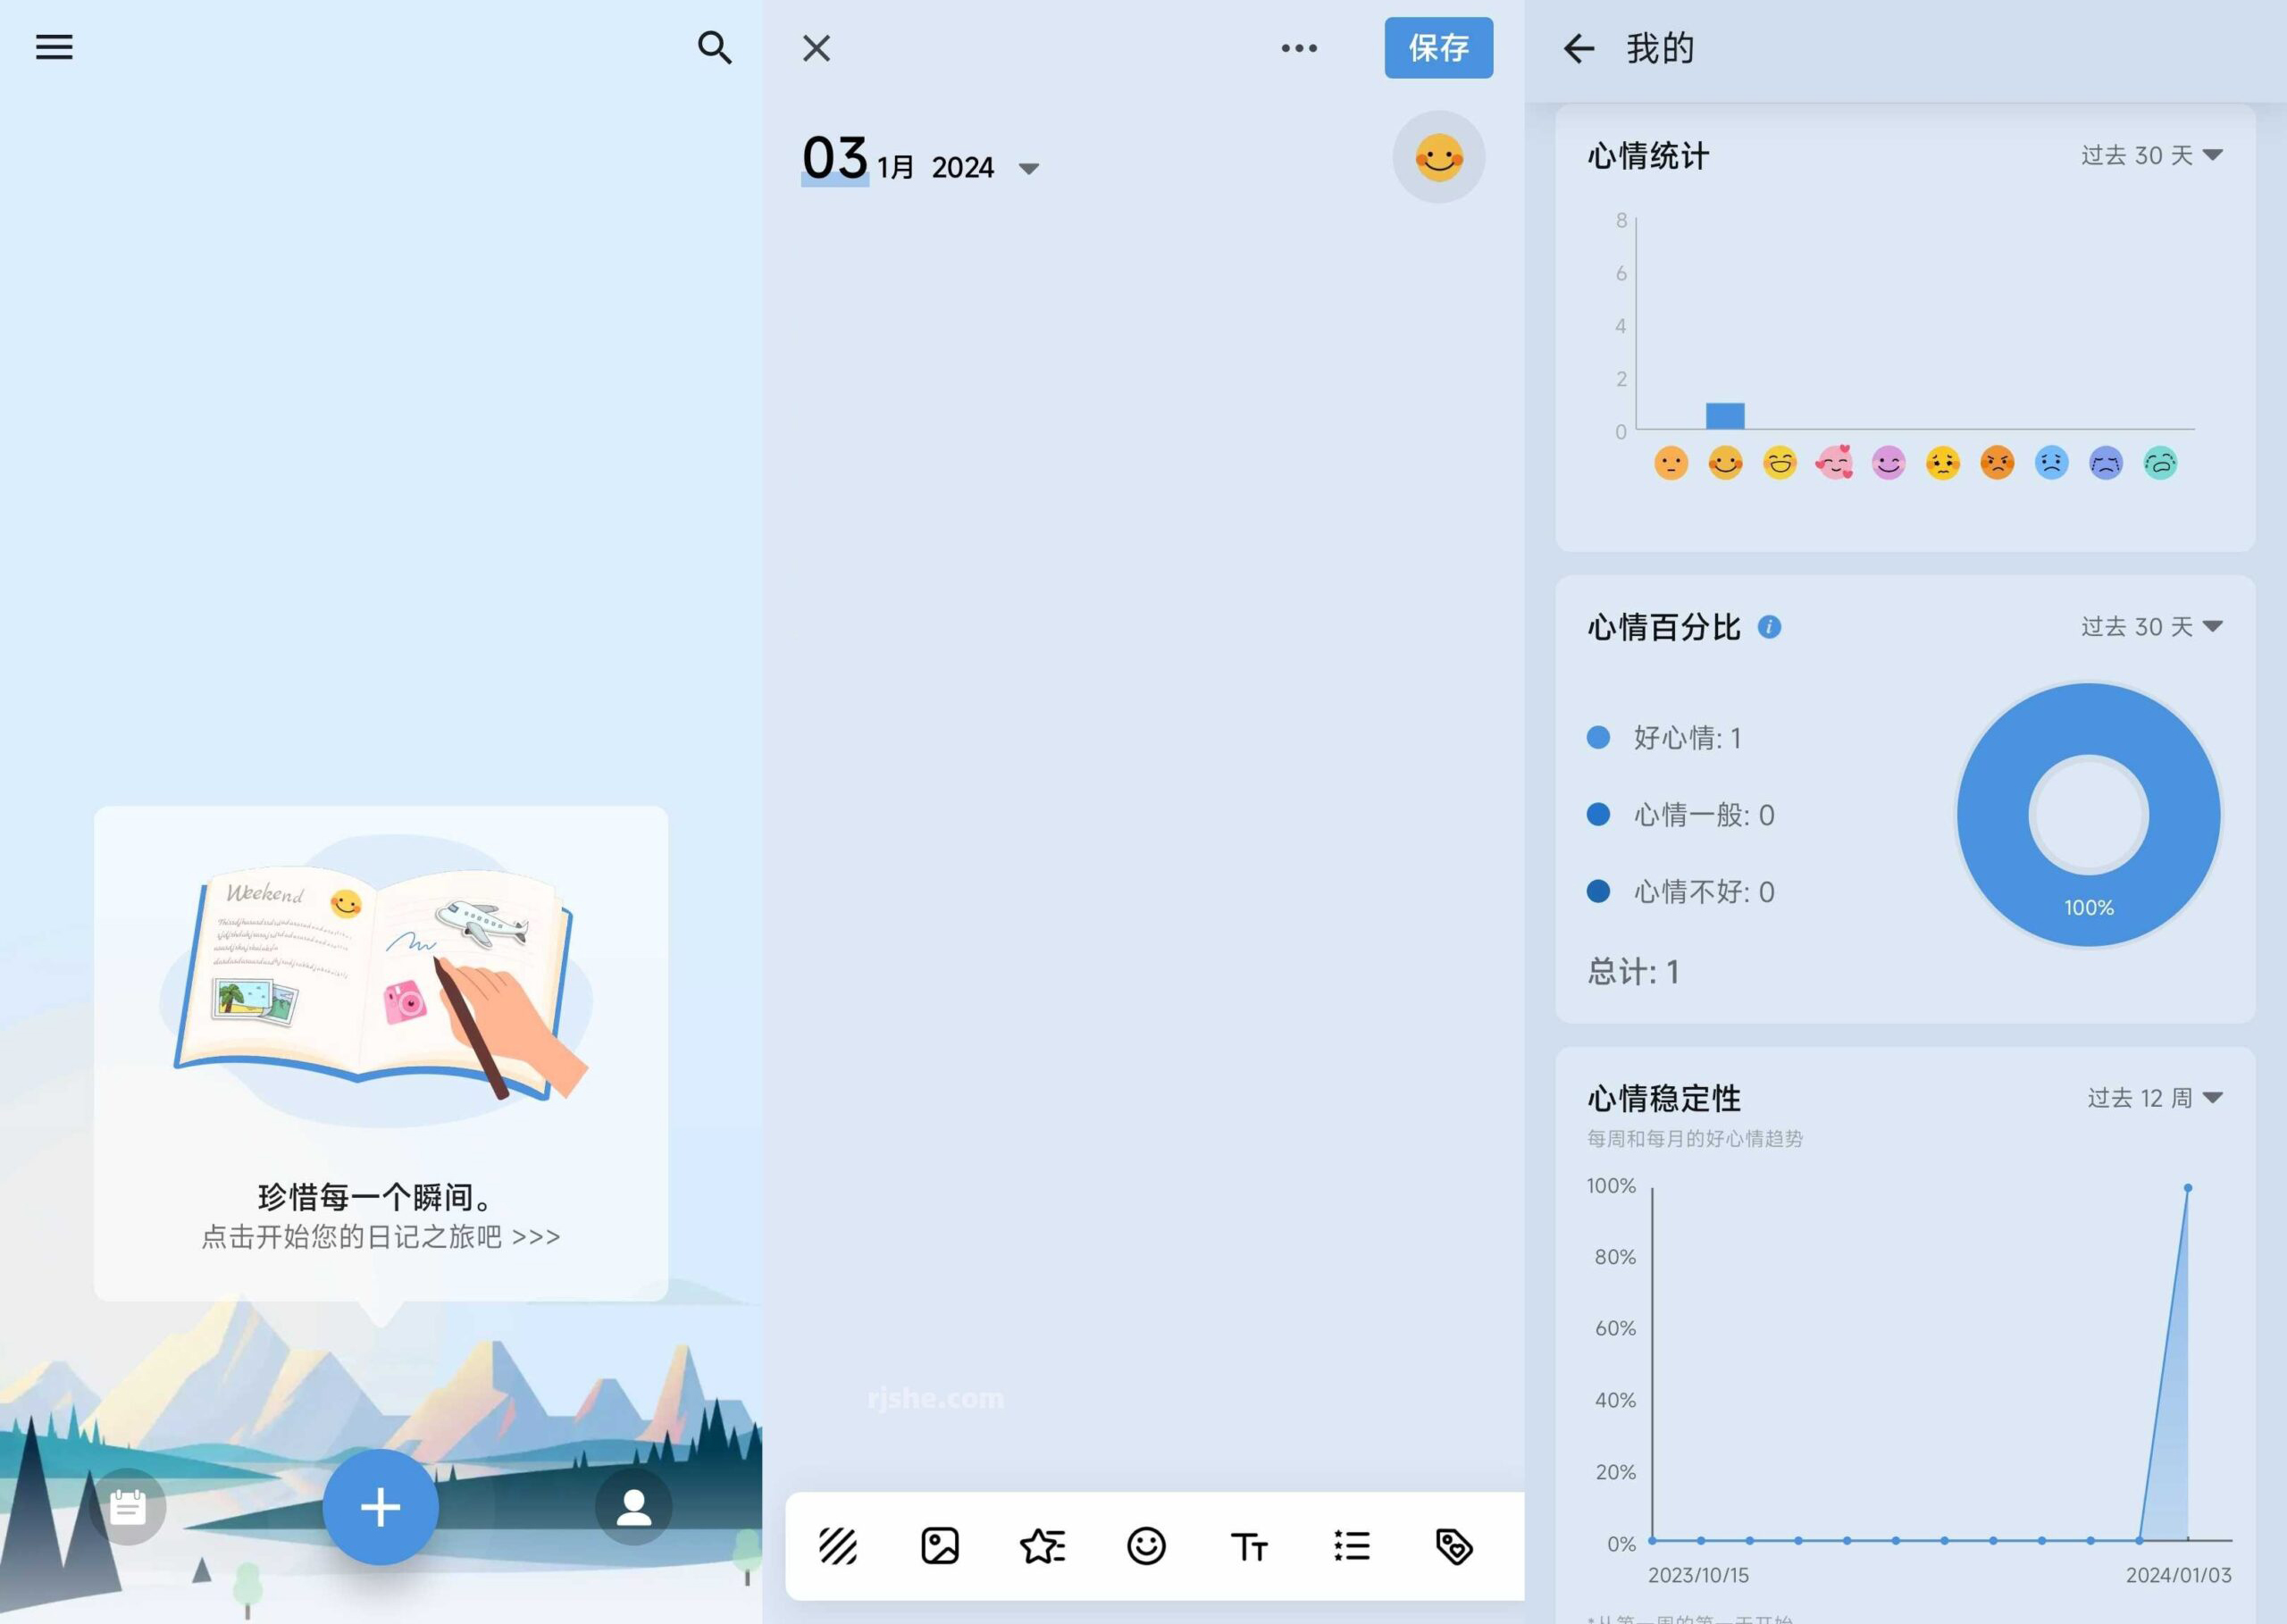
Task: Tap the smiley mood selector circle
Action: [1438, 157]
